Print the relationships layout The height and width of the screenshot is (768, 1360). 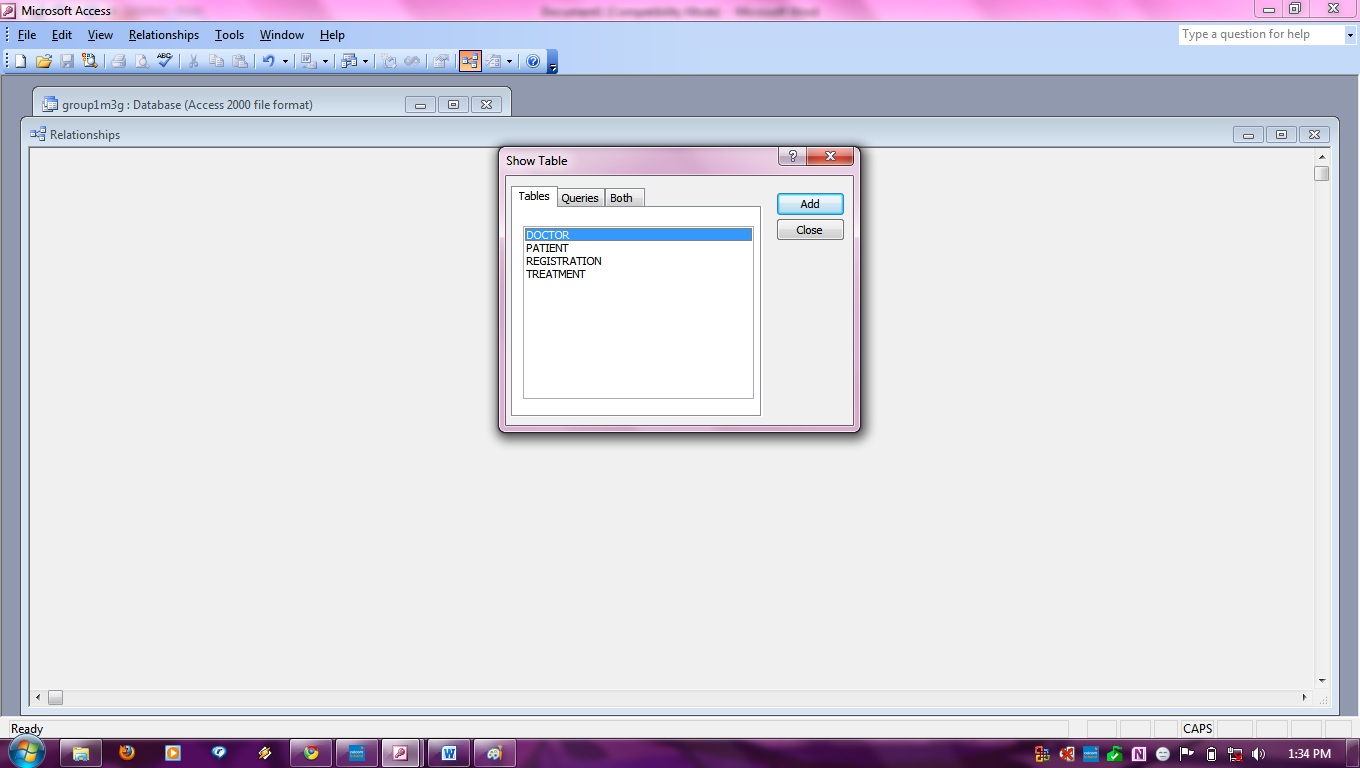pos(118,60)
